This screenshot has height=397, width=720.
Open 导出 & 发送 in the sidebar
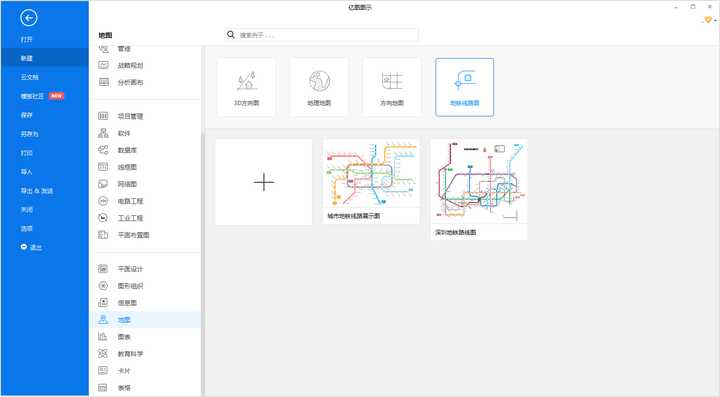click(x=37, y=190)
